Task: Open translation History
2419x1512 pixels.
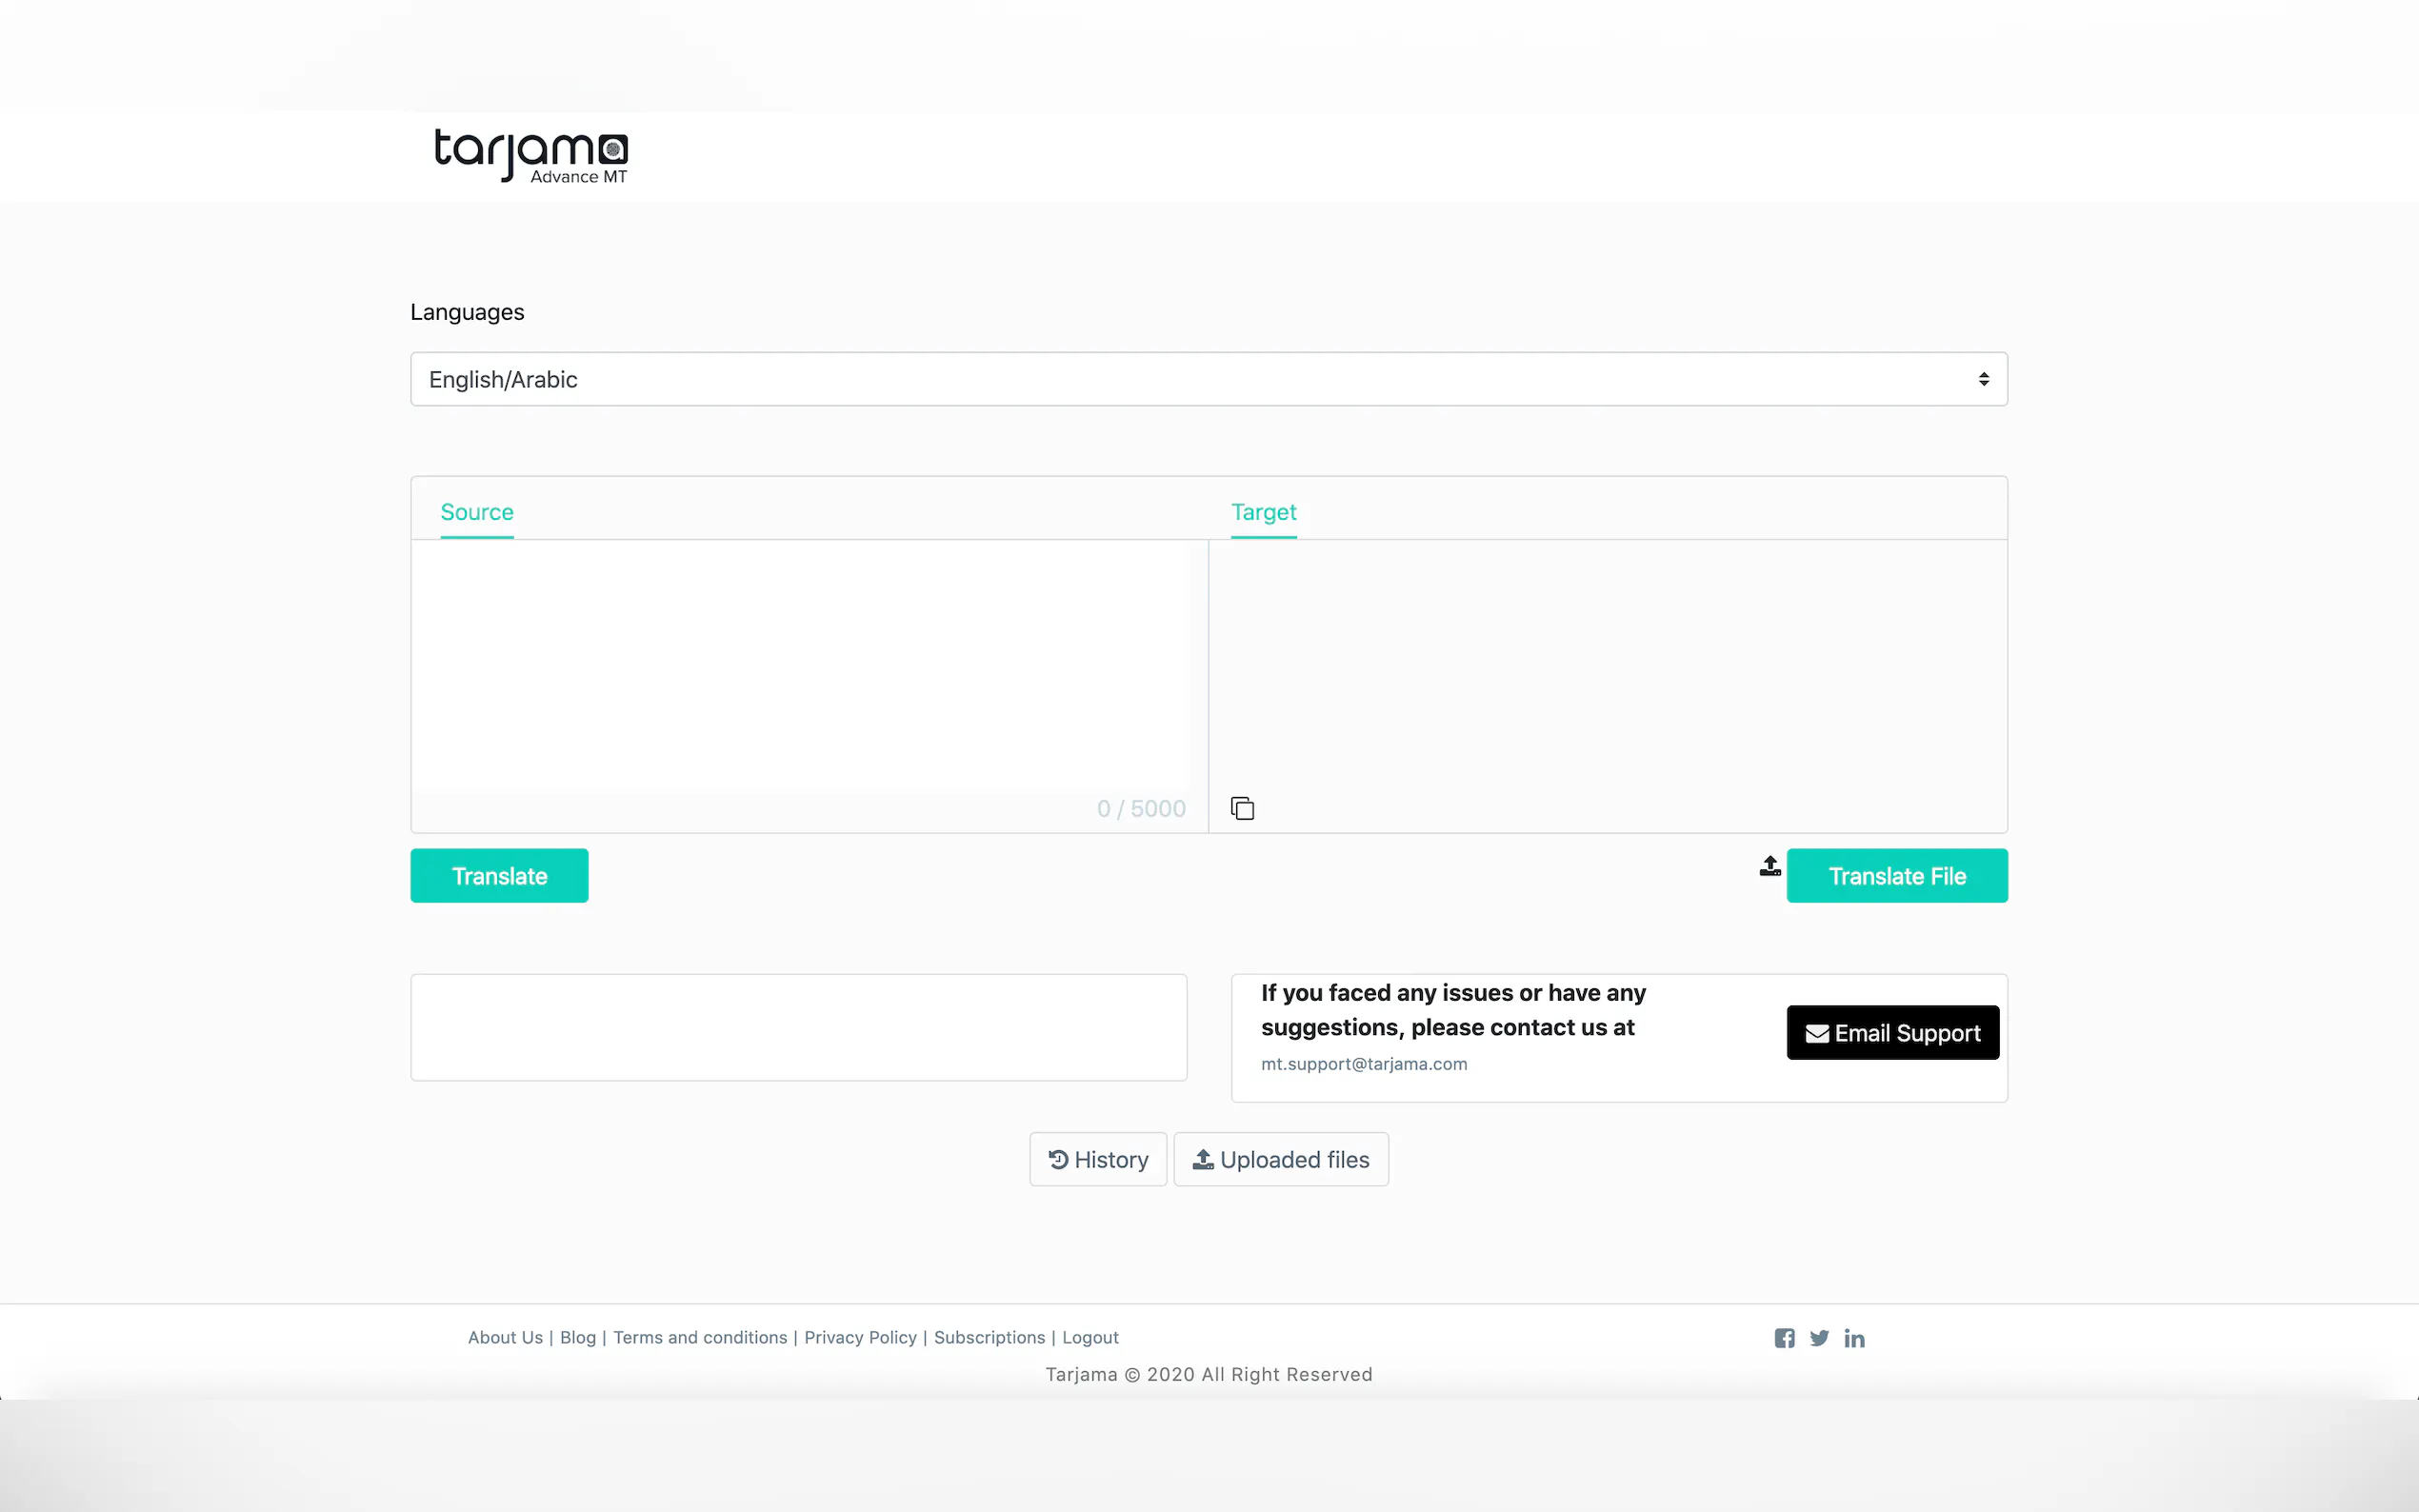Action: click(1098, 1159)
